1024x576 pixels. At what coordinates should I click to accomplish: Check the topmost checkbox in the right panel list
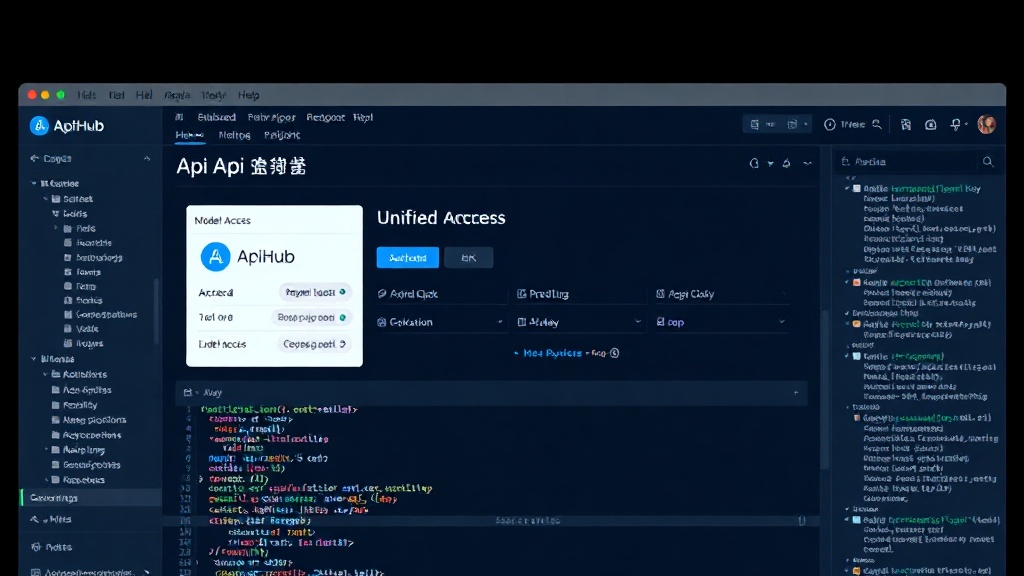[x=857, y=189]
